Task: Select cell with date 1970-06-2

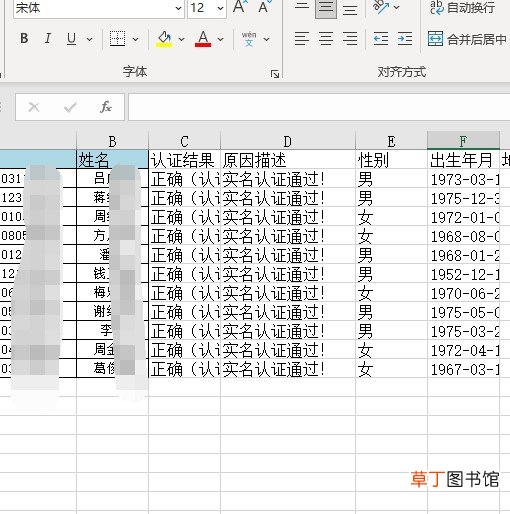Action: point(463,293)
